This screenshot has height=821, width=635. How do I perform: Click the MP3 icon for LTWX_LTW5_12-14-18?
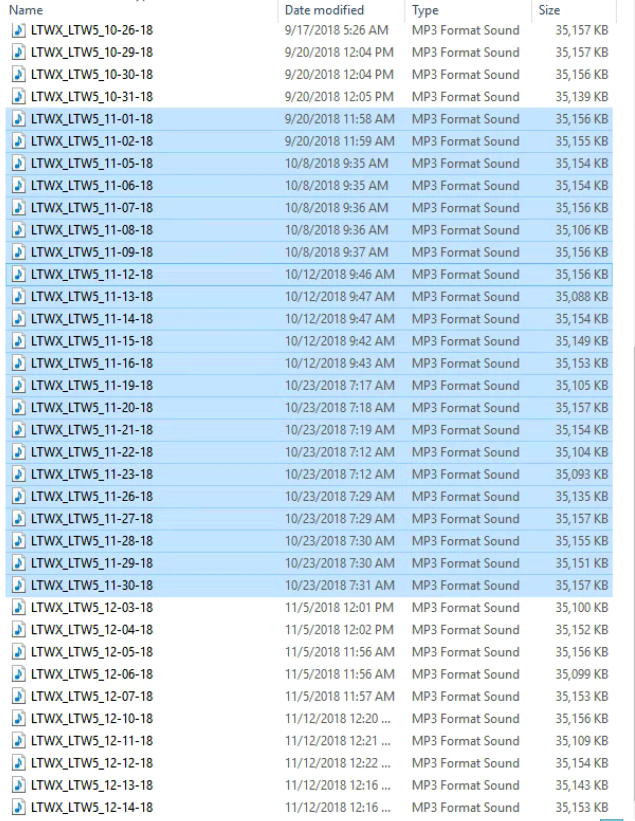click(19, 807)
